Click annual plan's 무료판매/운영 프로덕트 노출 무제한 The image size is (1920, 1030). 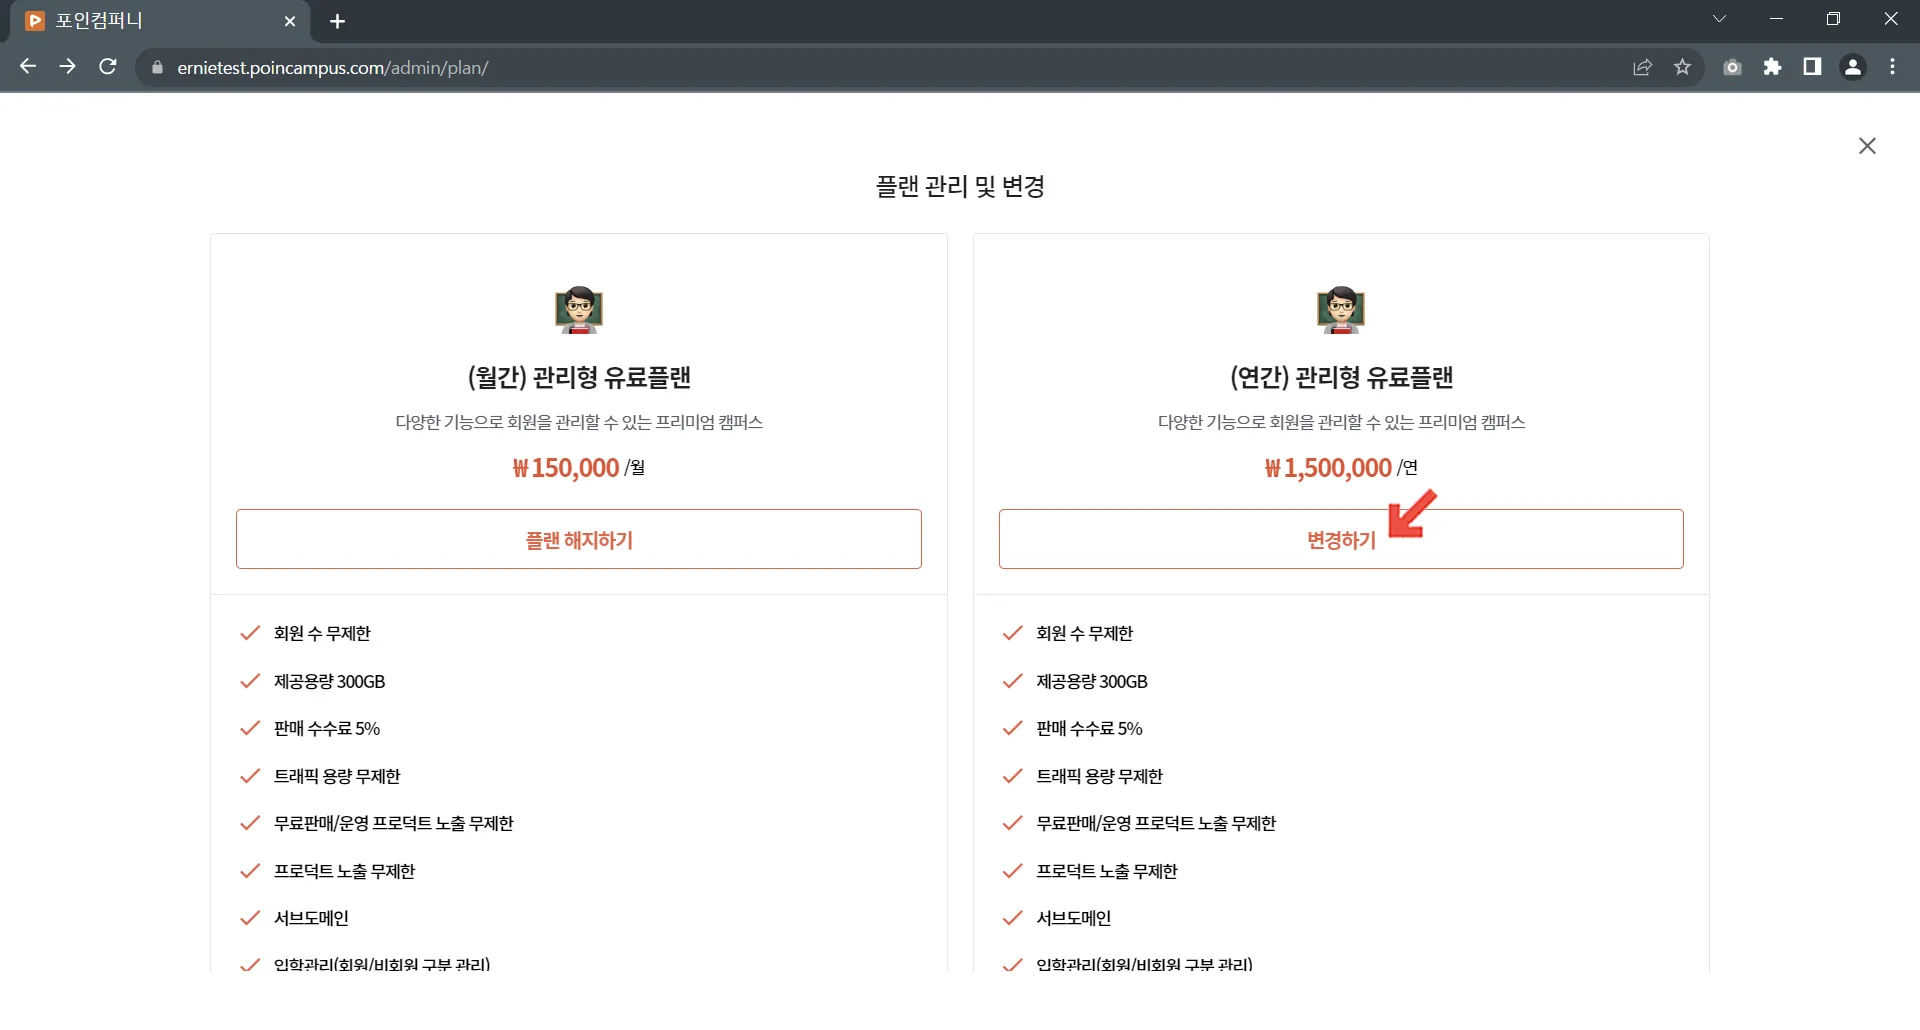tap(1156, 823)
